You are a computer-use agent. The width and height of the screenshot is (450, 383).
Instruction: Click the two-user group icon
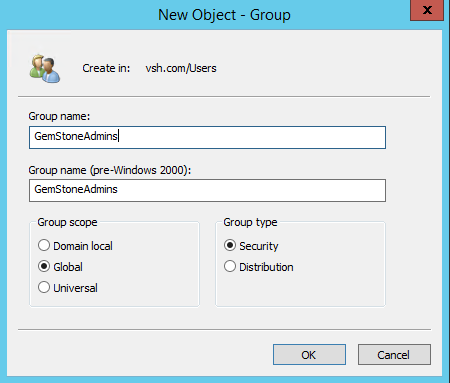click(x=45, y=69)
